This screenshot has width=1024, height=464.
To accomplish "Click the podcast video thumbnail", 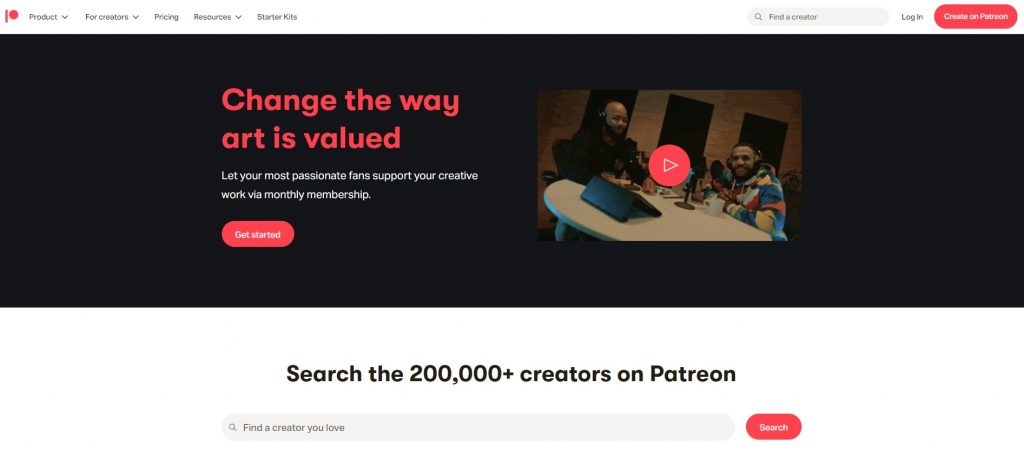I will tap(669, 165).
